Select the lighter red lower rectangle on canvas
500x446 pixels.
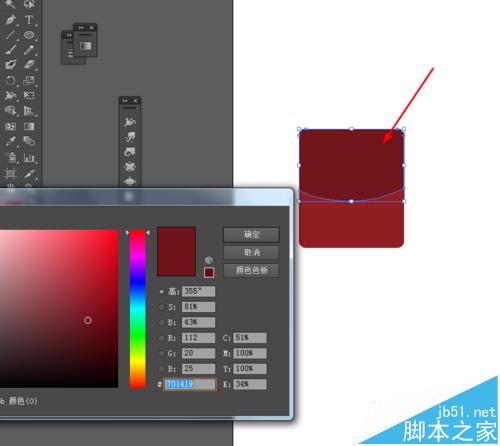pos(351,225)
